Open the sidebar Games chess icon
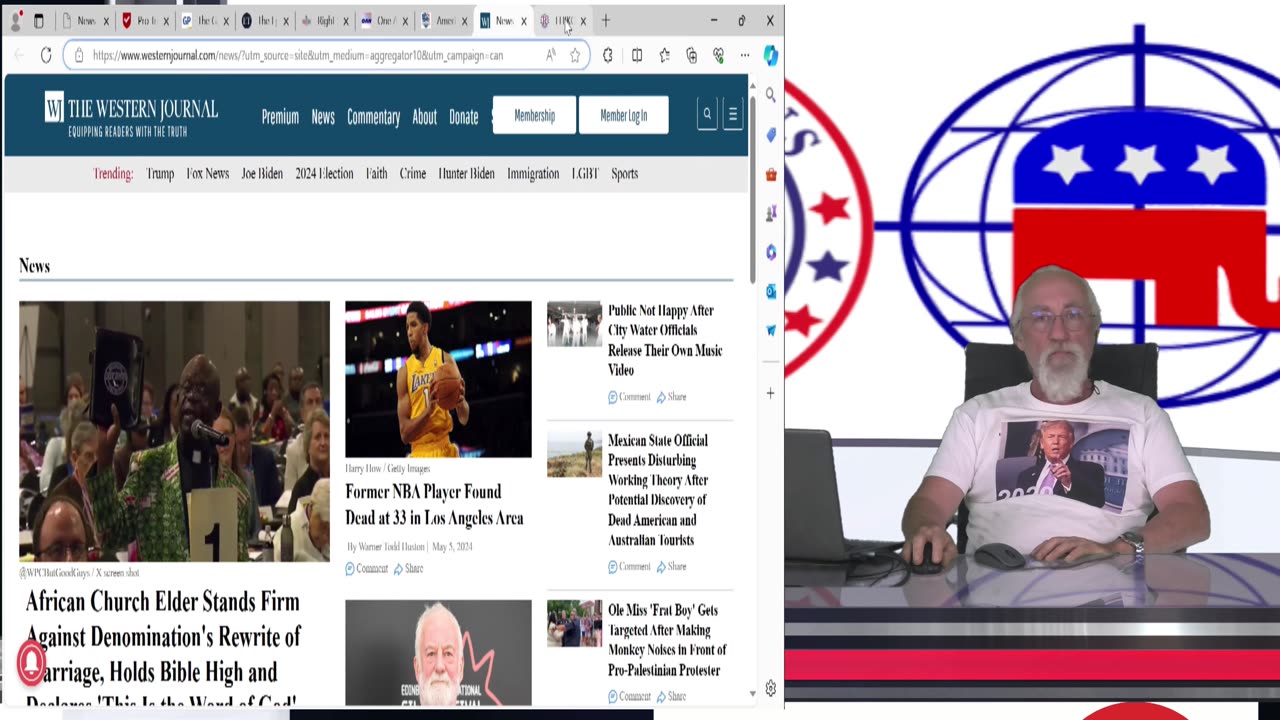Viewport: 1280px width, 720px height. (771, 213)
